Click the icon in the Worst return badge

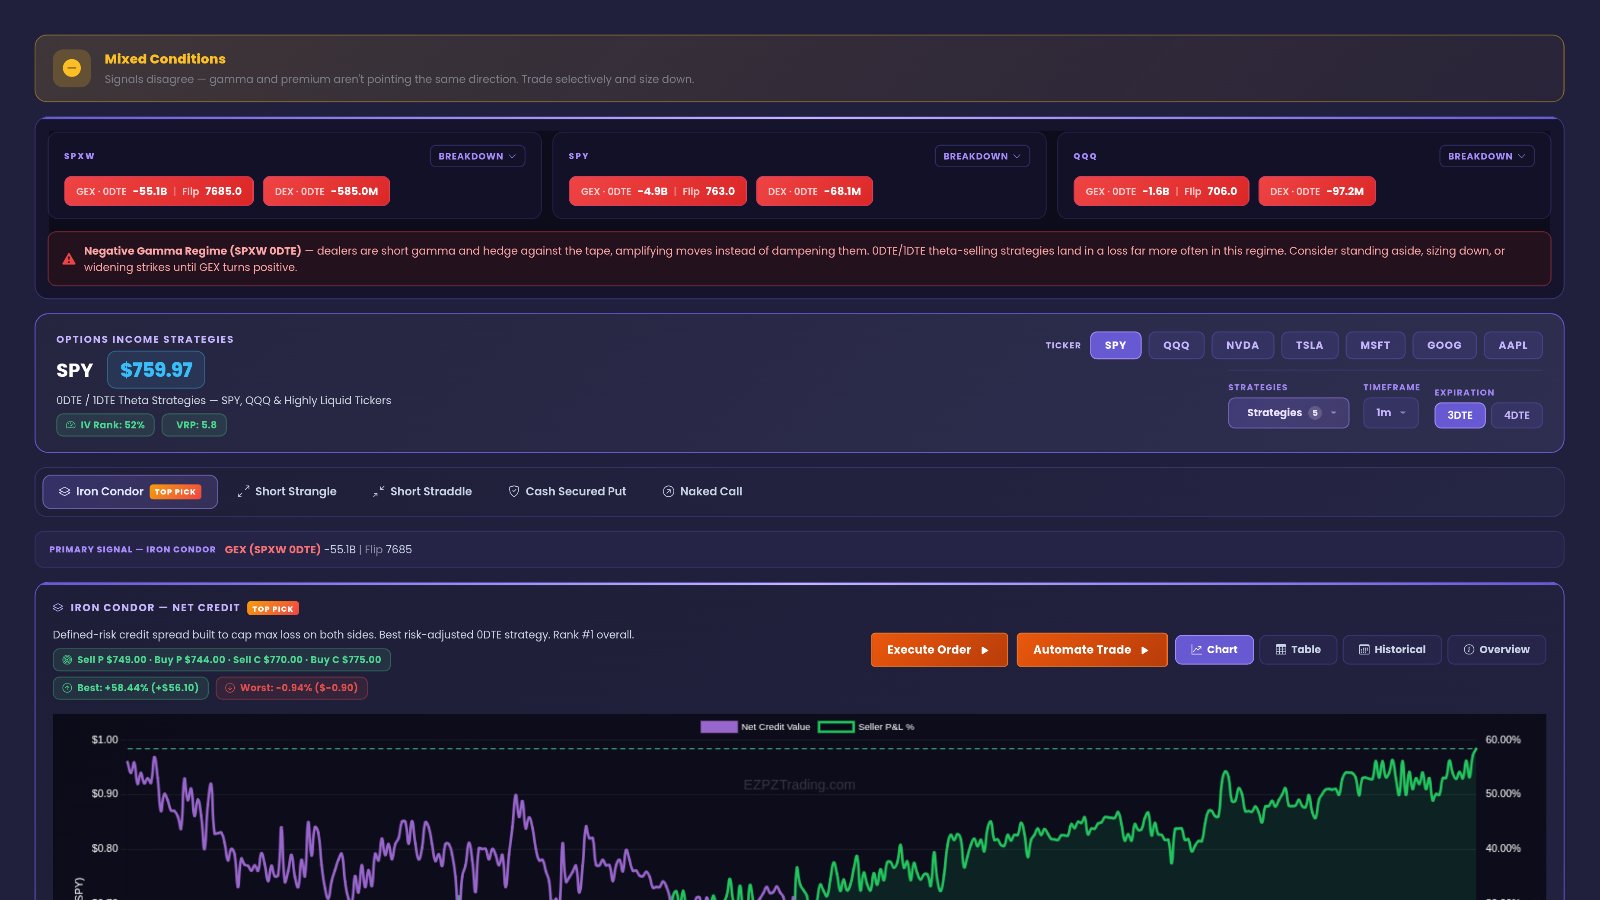coord(230,688)
